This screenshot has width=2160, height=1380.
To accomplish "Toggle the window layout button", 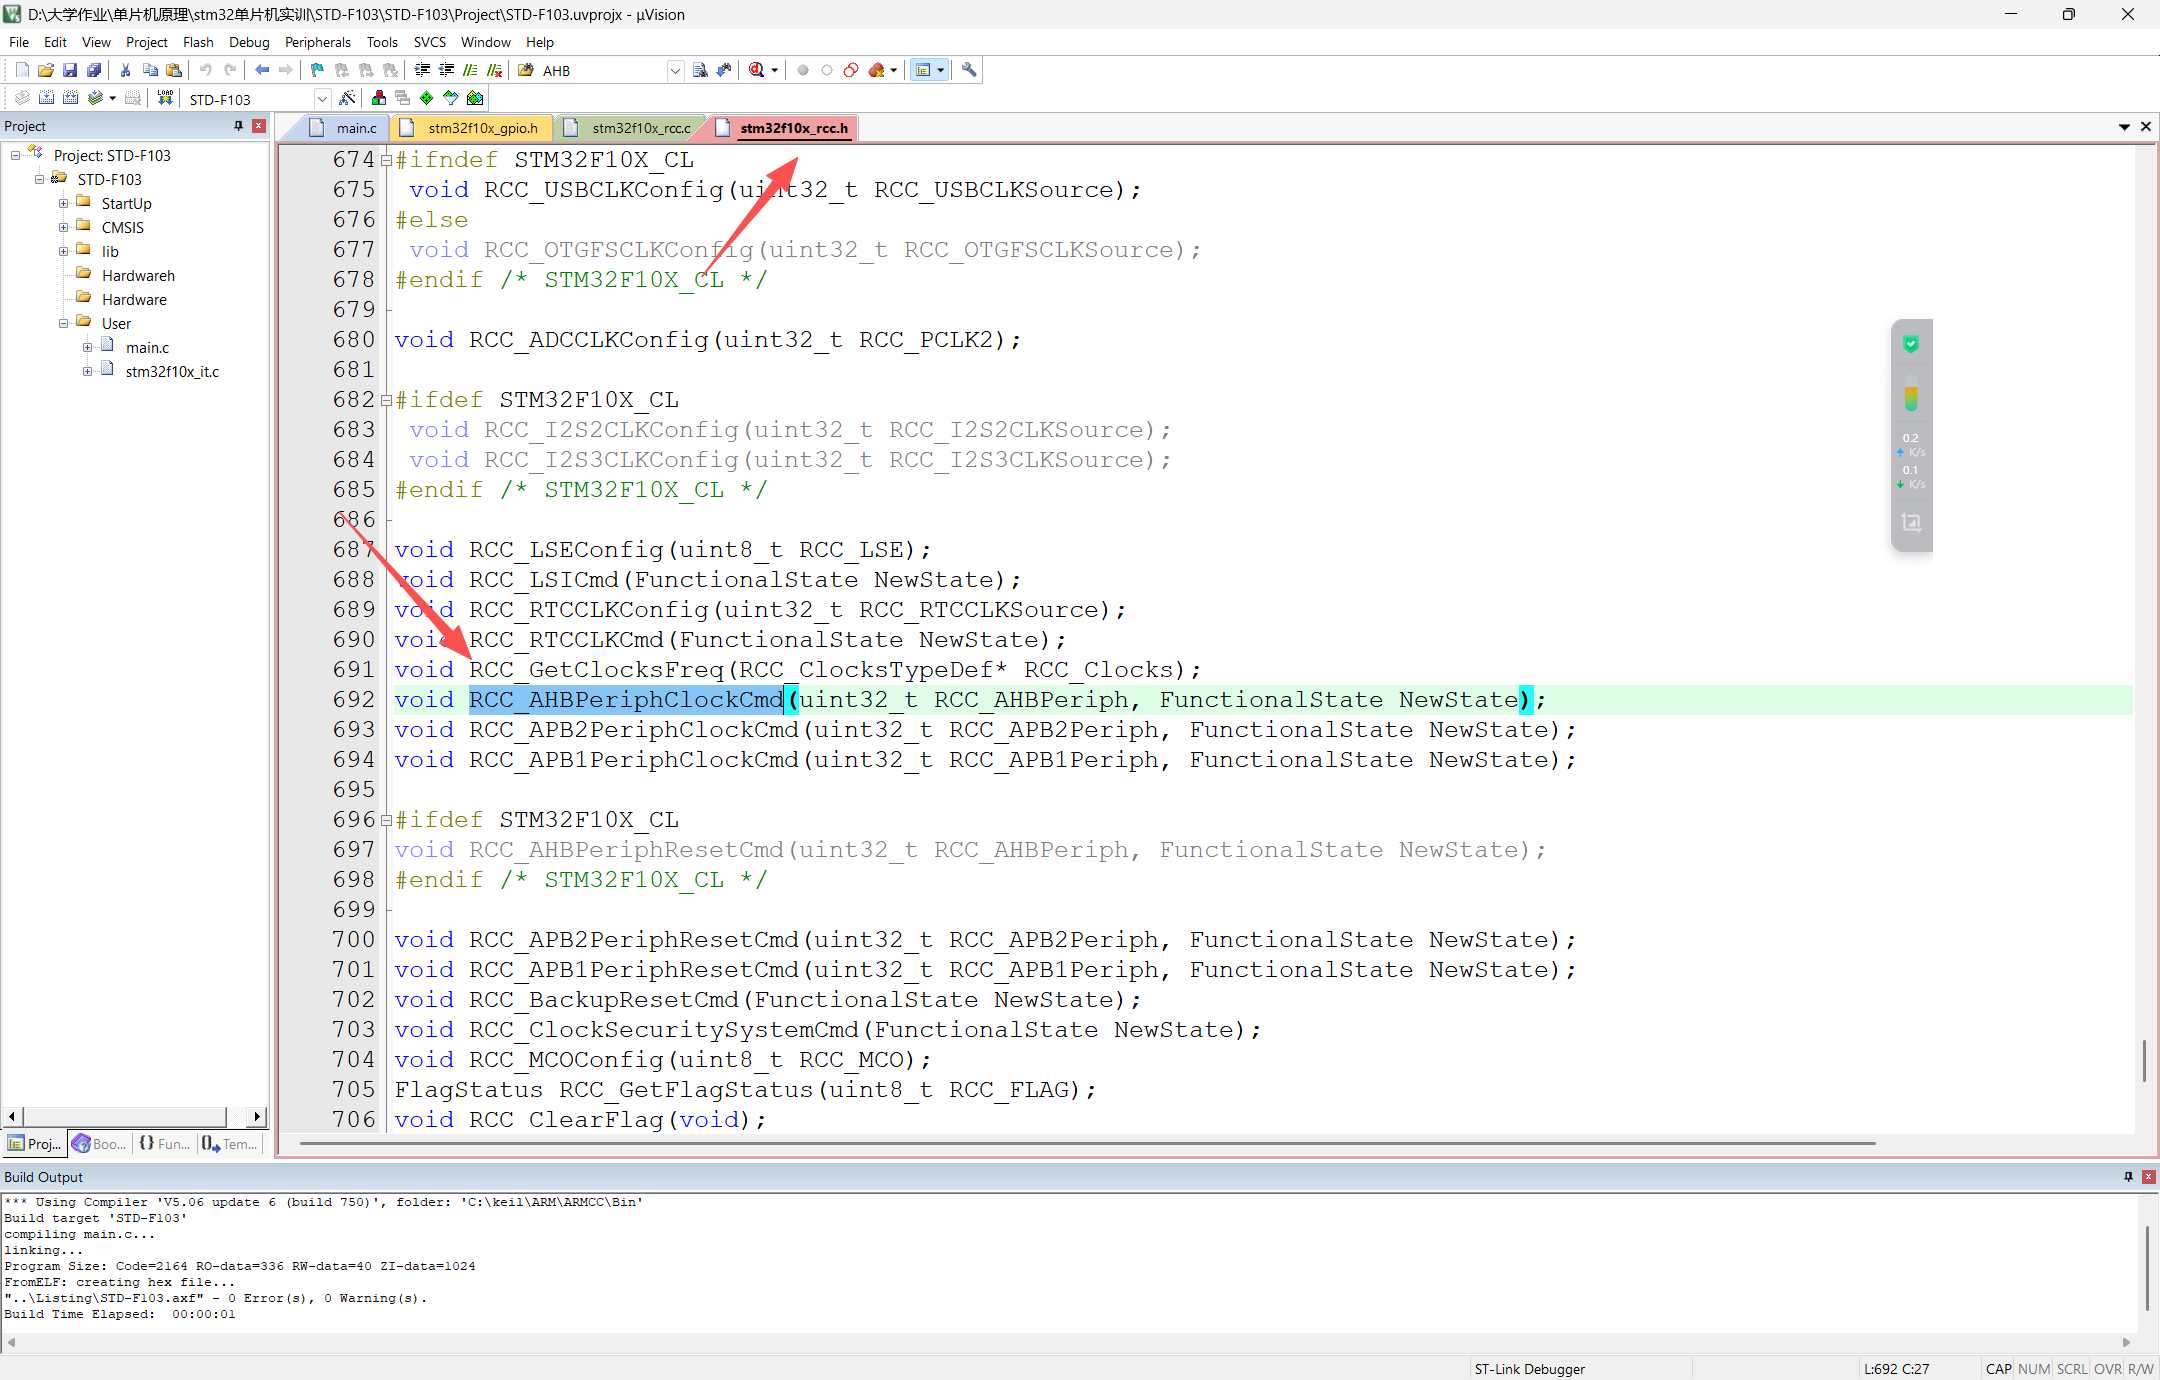I will click(924, 70).
